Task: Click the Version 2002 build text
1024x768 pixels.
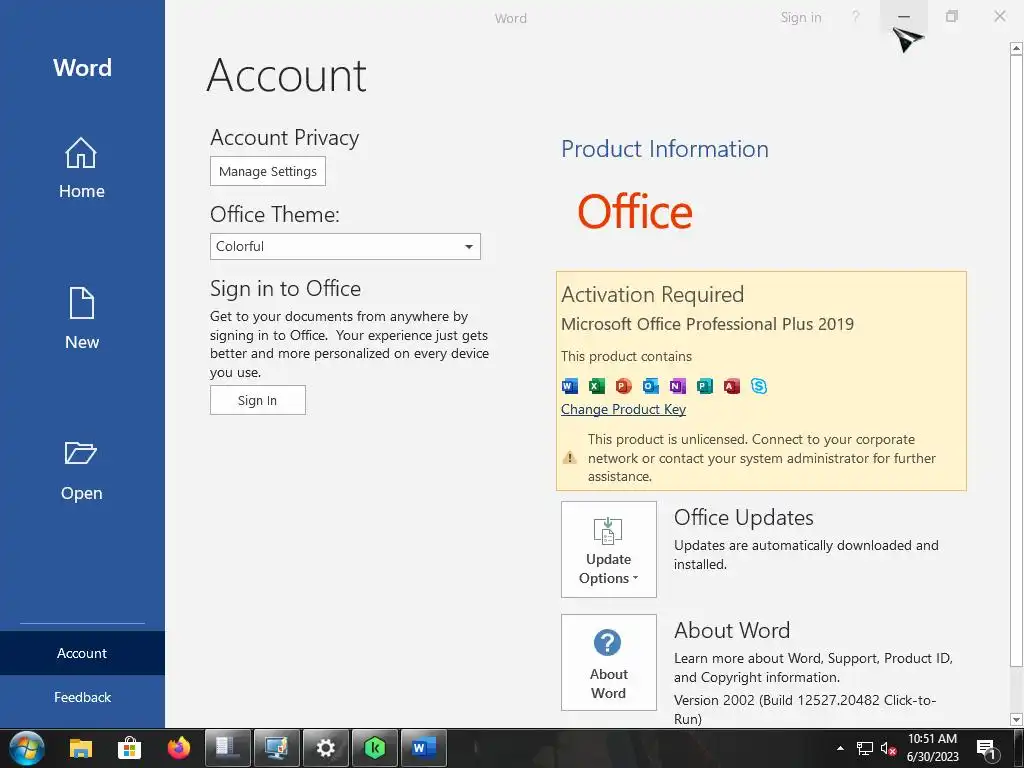Action: point(805,709)
